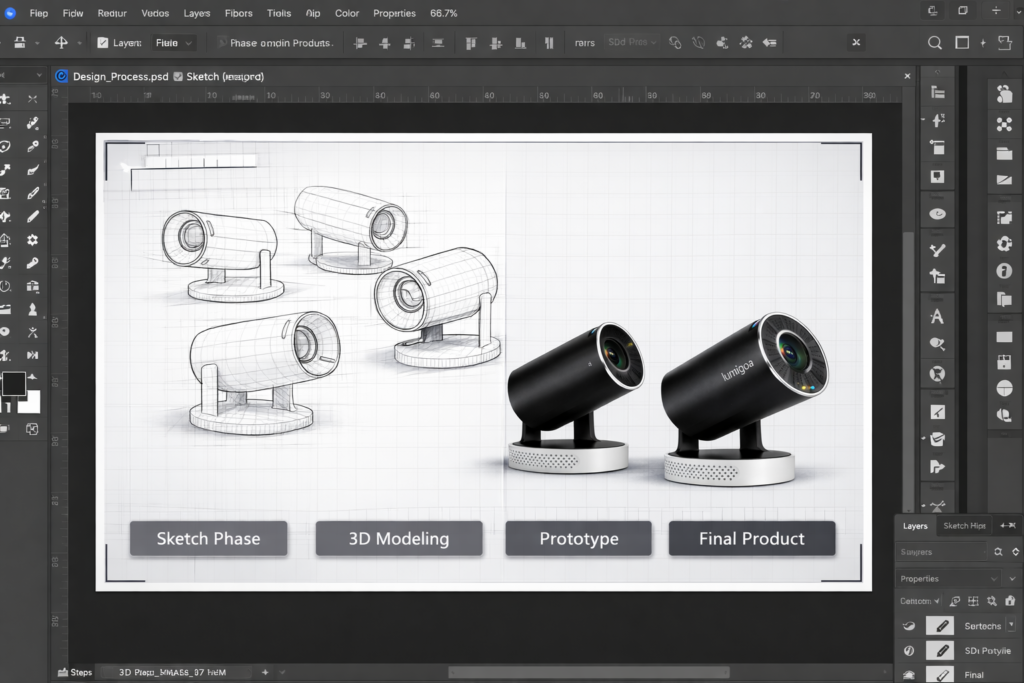The height and width of the screenshot is (683, 1024).
Task: Click the layer search icon next to filter field
Action: [x=998, y=552]
